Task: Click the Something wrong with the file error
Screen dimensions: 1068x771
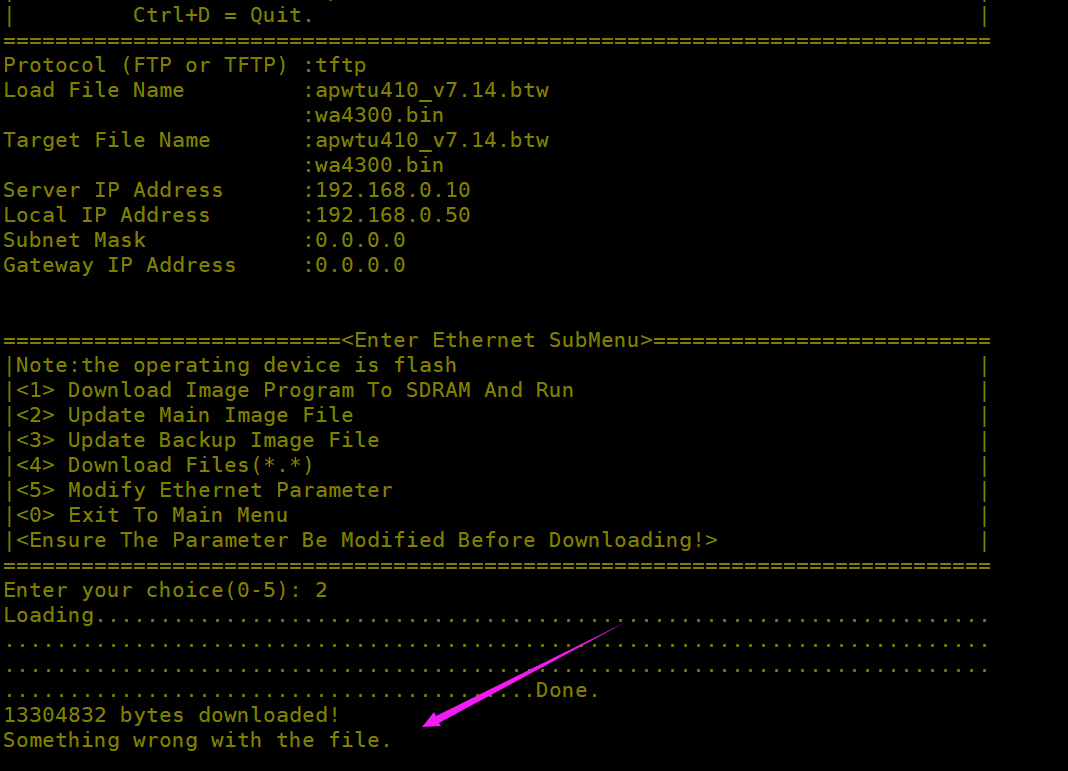Action: click(x=197, y=740)
